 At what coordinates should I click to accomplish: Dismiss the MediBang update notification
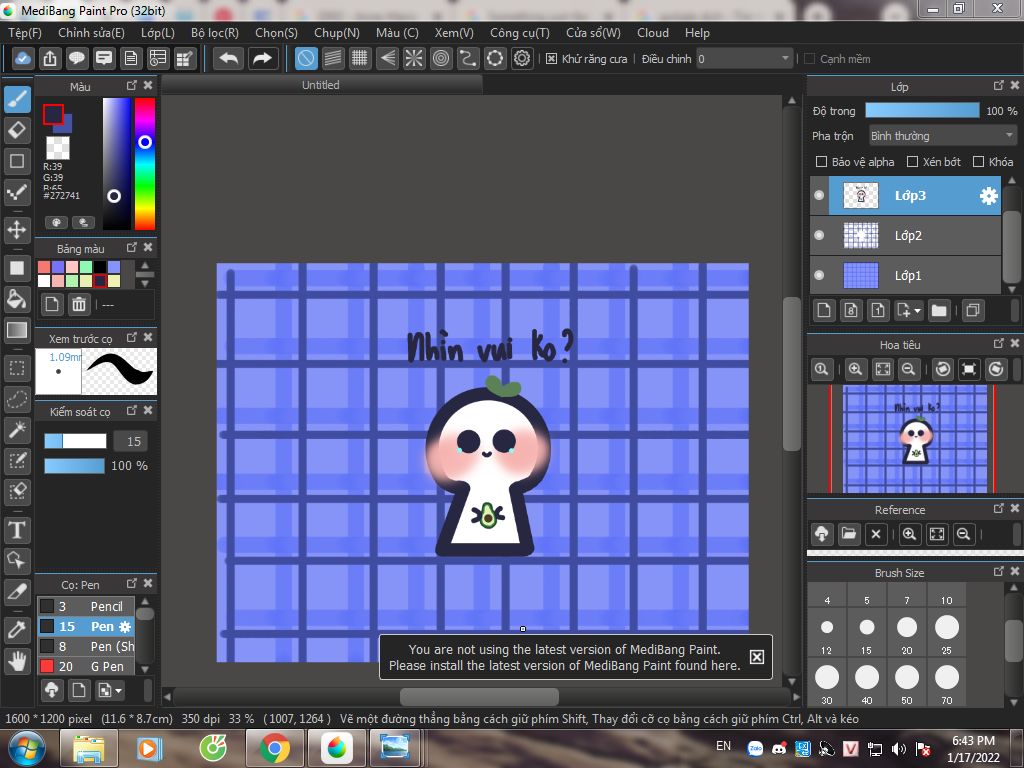(756, 657)
